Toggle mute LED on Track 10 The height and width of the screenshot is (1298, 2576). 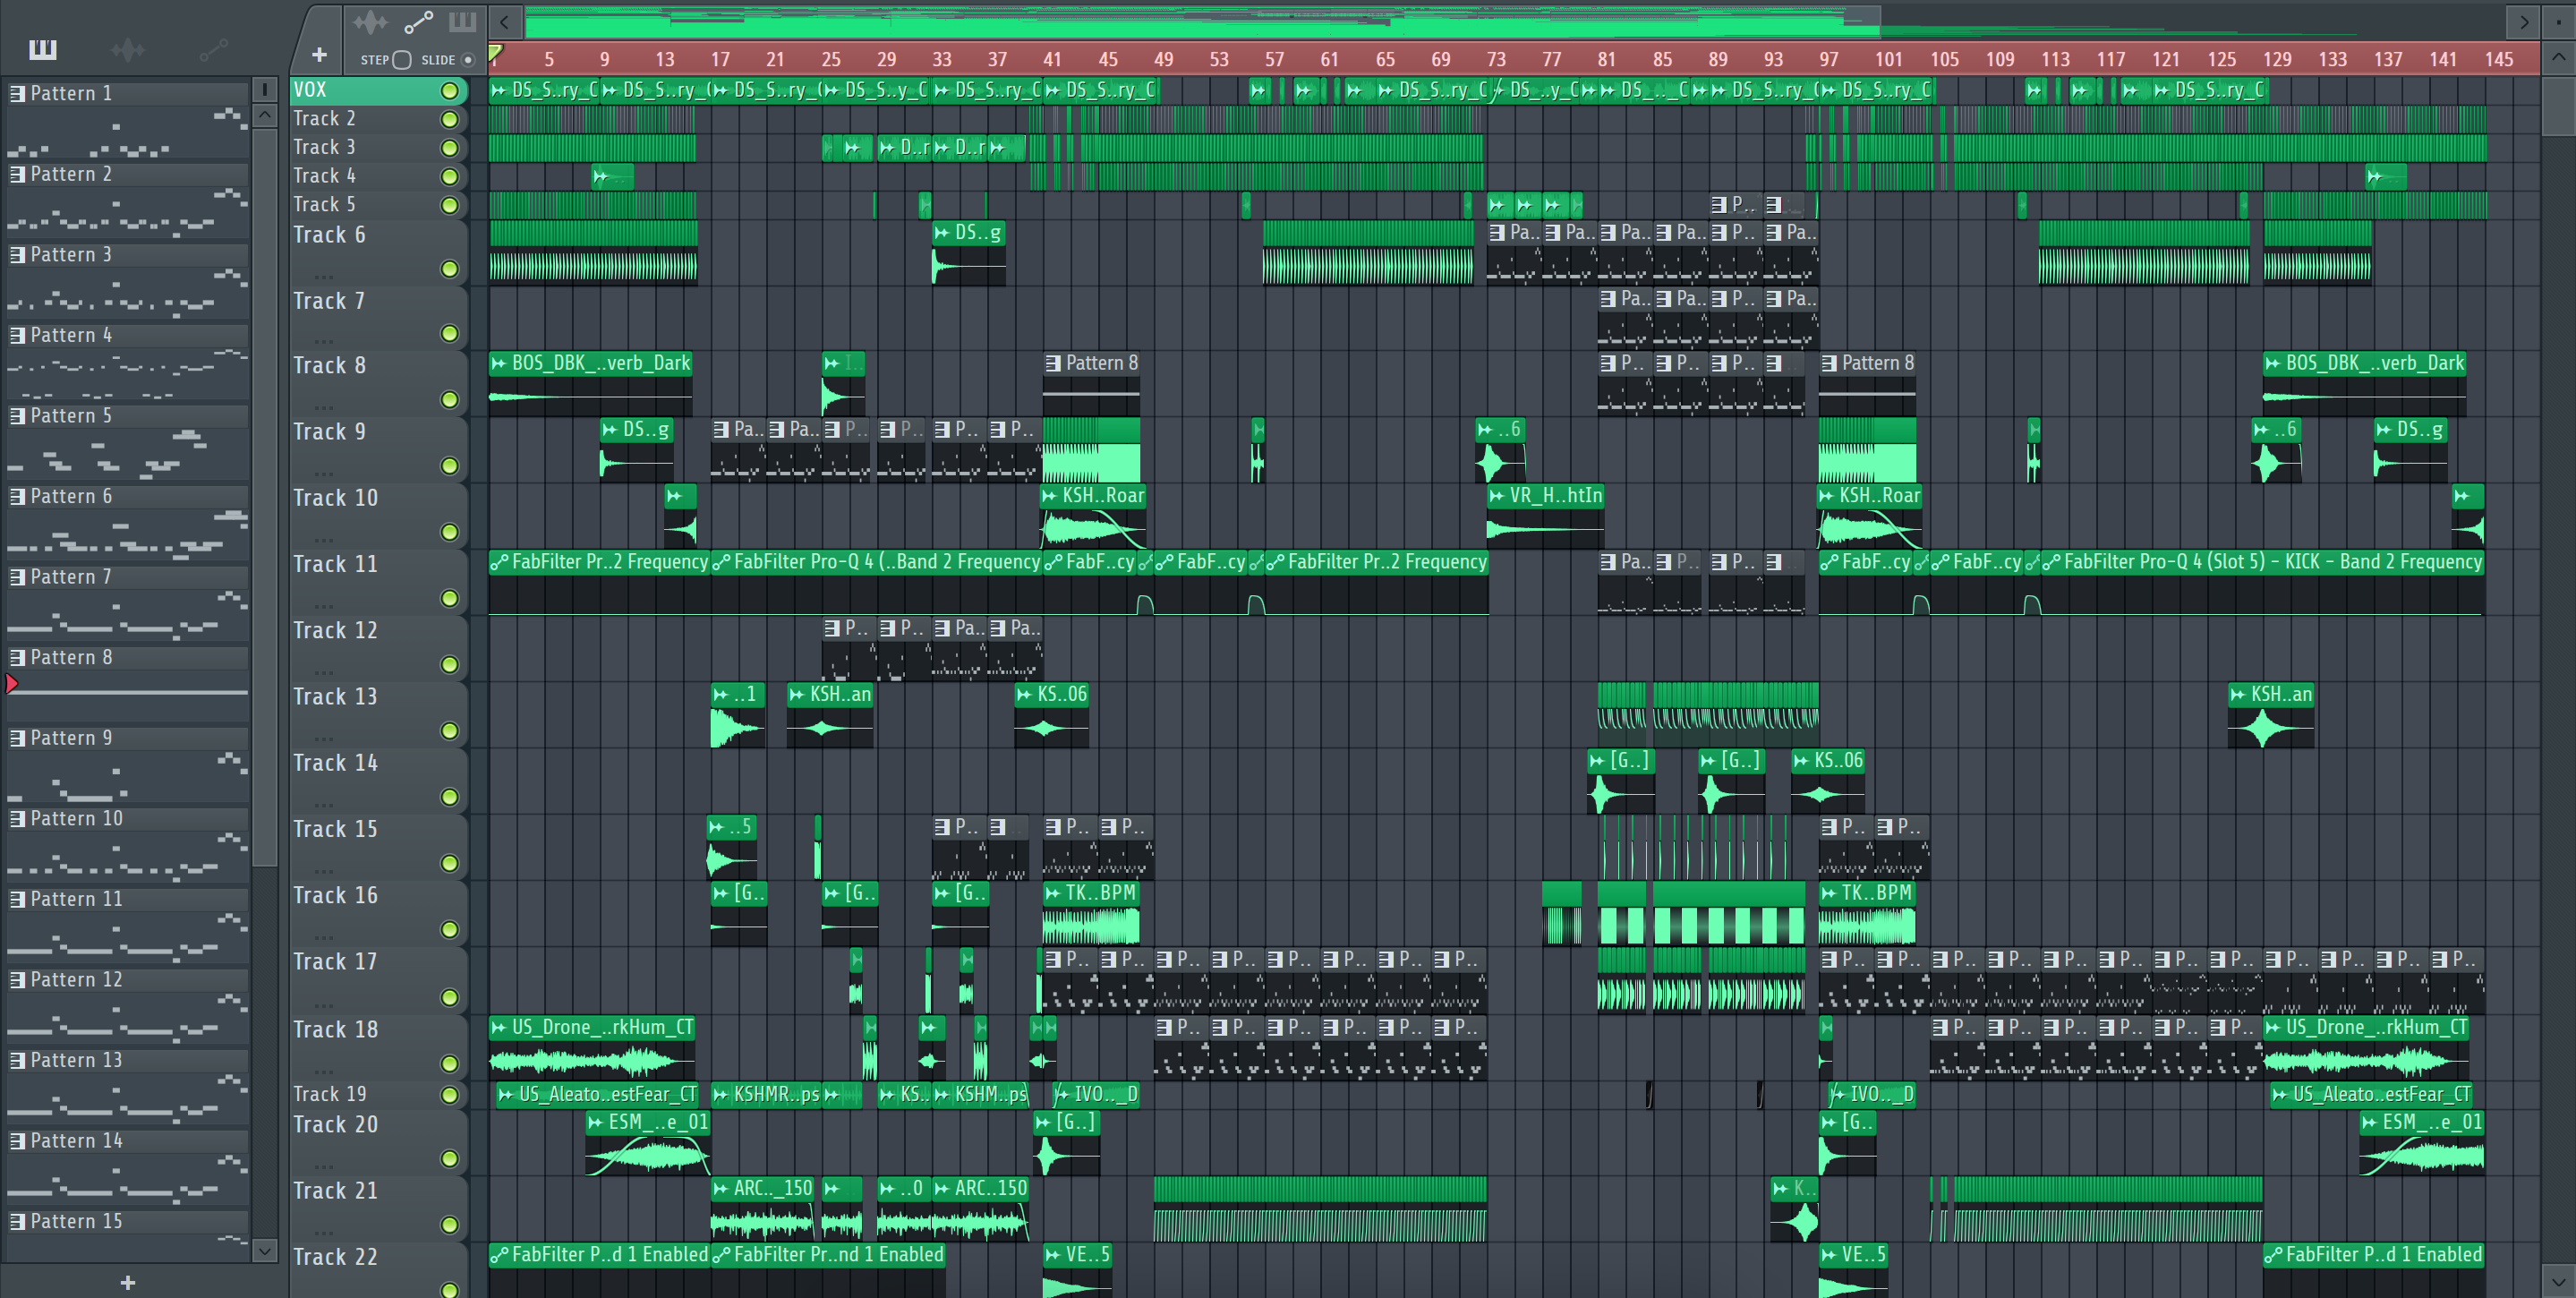[450, 532]
